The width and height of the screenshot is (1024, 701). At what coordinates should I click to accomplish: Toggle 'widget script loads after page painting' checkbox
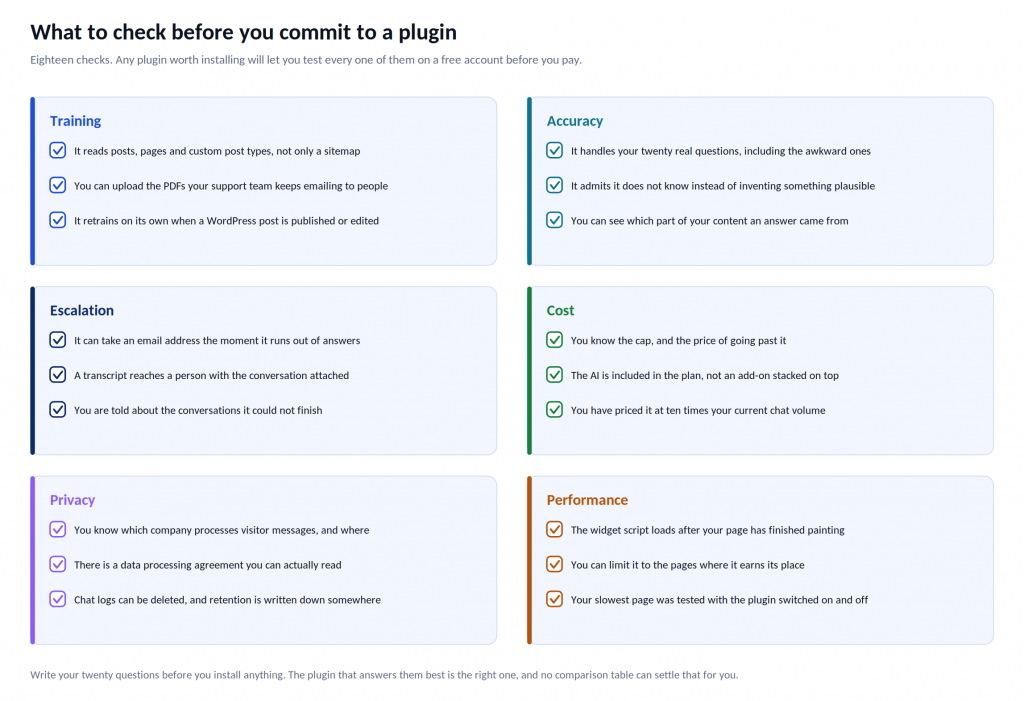[x=554, y=529]
